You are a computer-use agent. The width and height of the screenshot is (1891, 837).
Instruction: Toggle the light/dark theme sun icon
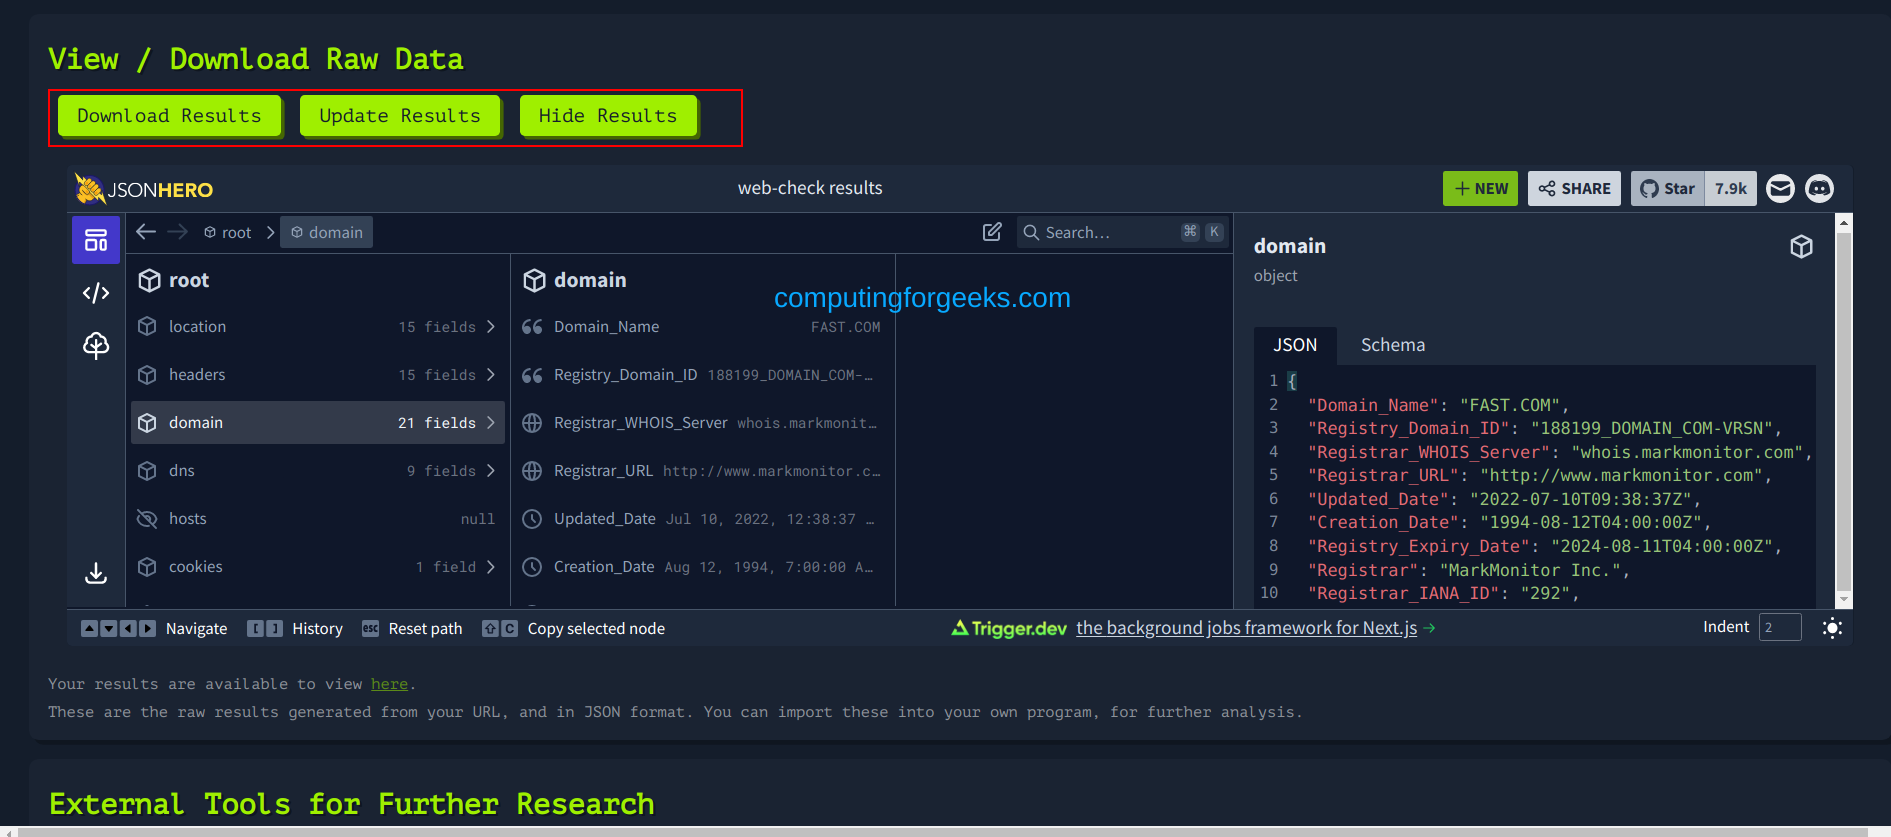coord(1832,628)
